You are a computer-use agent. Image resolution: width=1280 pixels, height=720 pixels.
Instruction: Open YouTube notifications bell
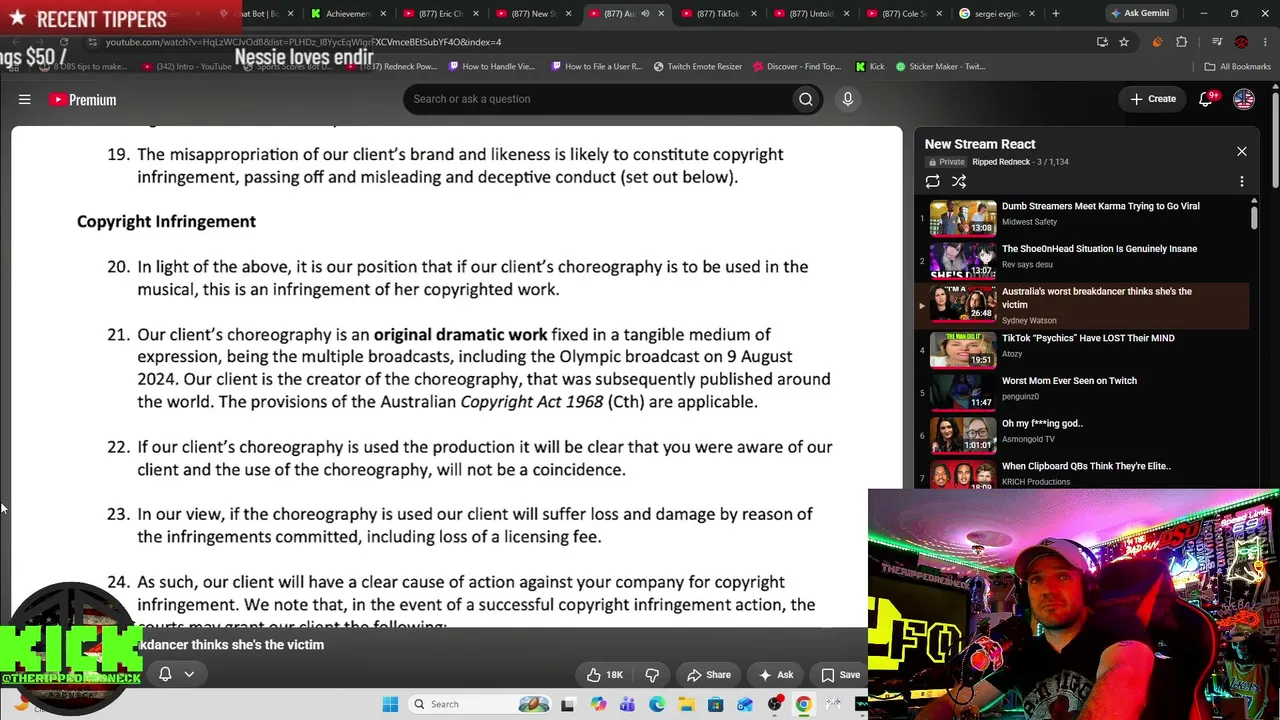[x=1206, y=99]
